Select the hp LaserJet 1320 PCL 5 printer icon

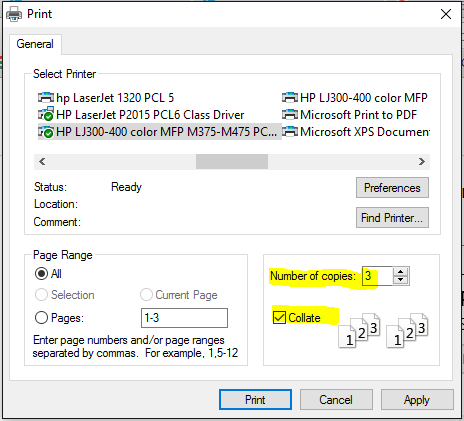[46, 98]
